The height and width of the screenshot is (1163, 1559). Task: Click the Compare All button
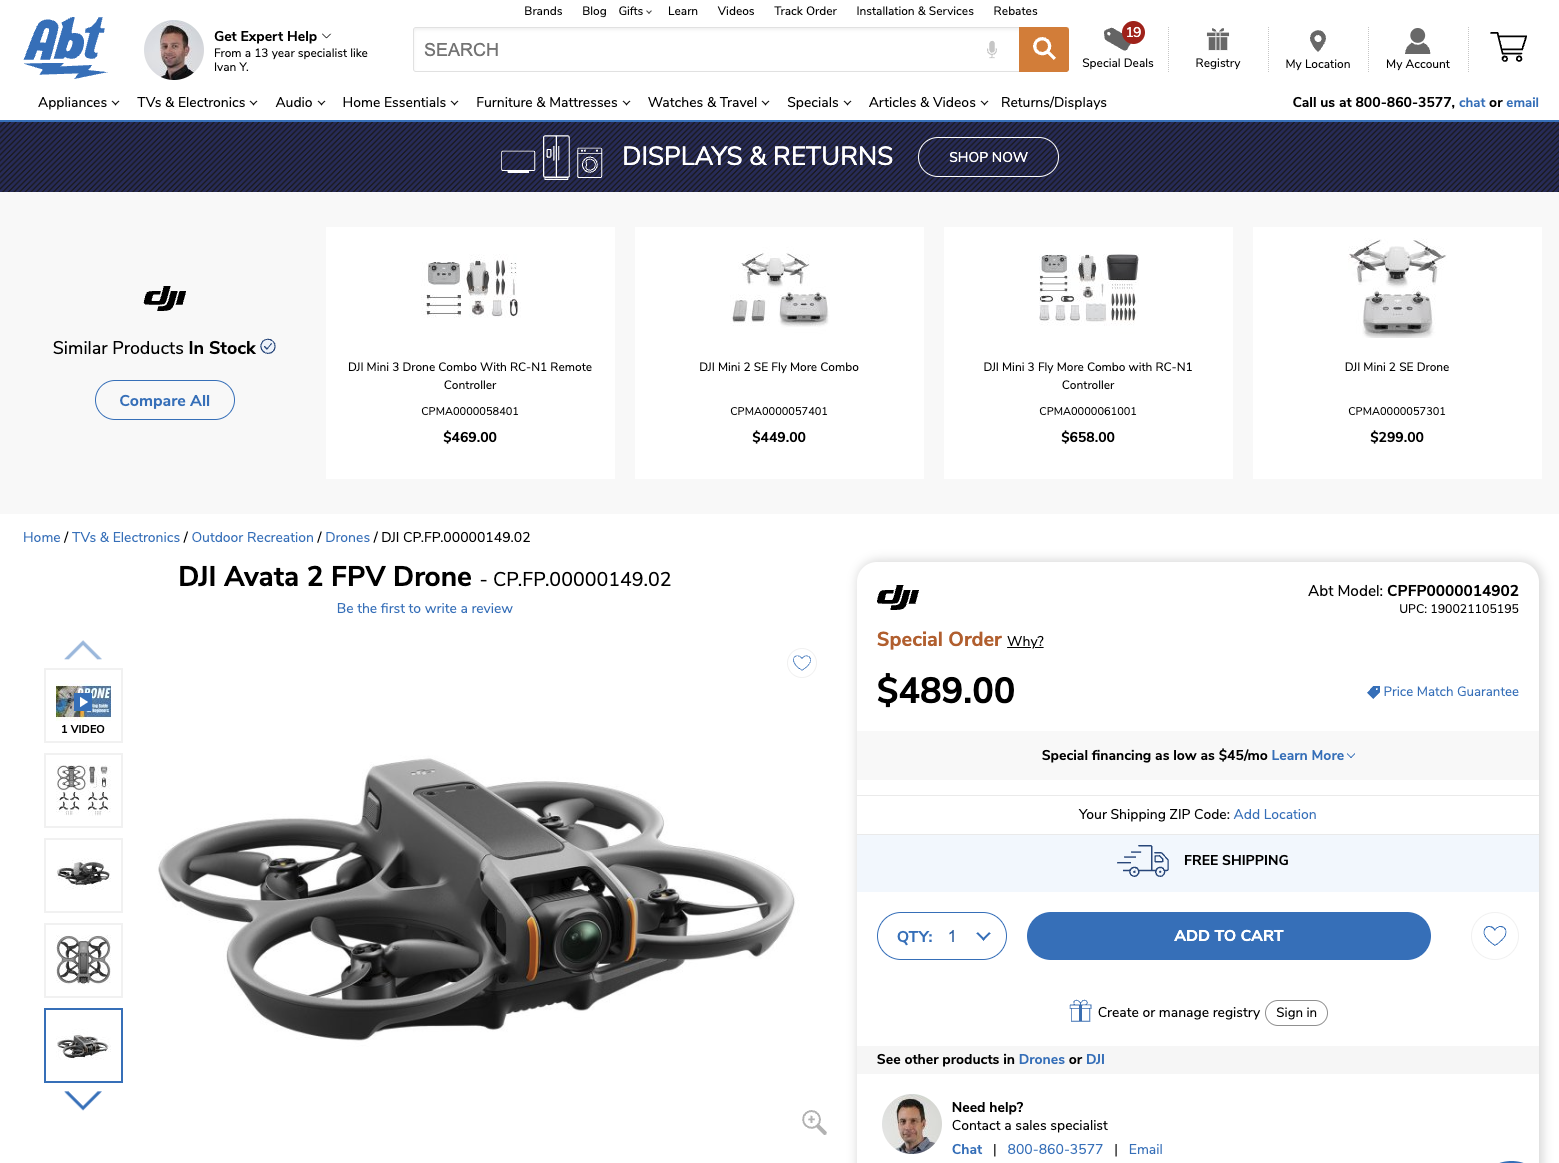[x=165, y=400]
